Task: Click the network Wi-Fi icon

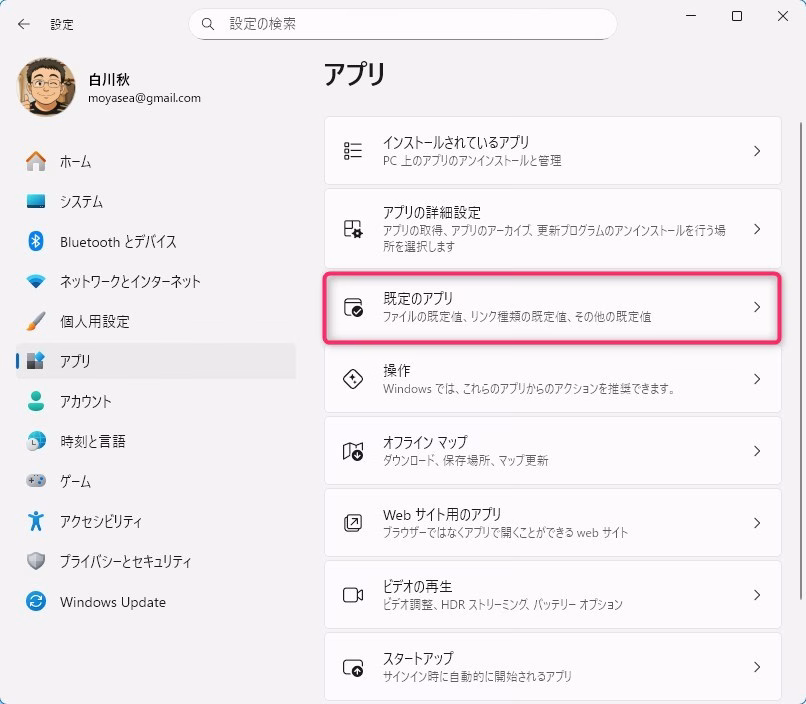Action: click(36, 281)
